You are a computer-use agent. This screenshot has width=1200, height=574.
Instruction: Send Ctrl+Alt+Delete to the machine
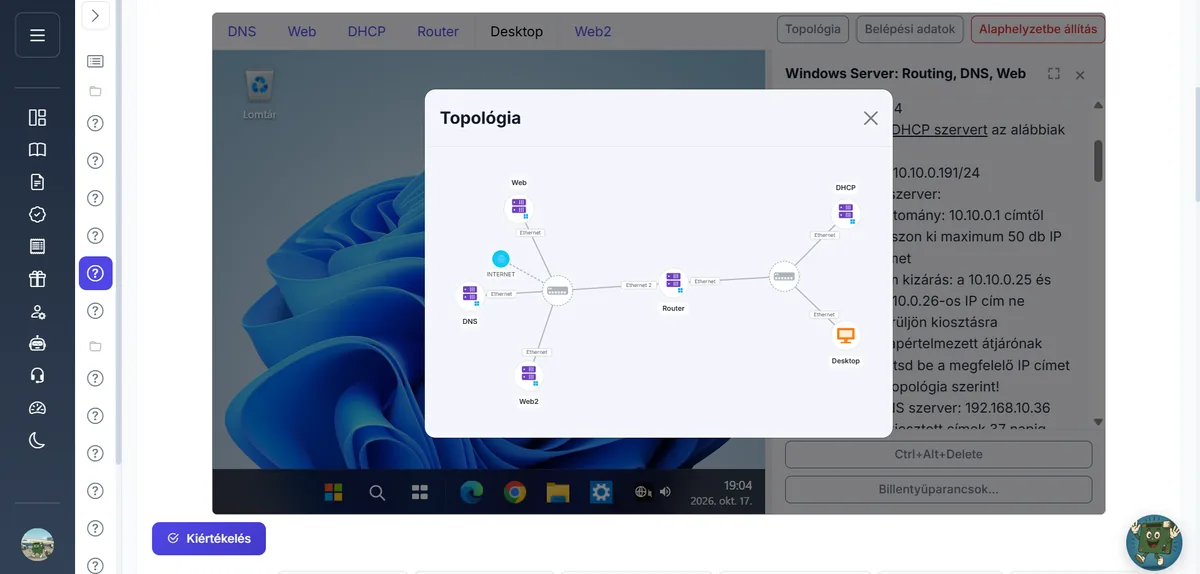point(938,454)
